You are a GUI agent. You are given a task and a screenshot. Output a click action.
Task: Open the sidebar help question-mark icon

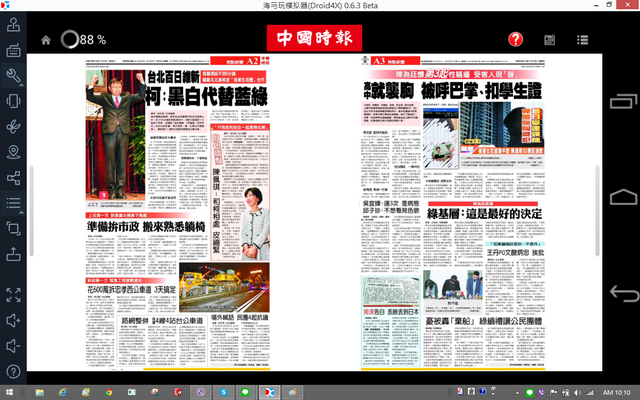point(13,371)
